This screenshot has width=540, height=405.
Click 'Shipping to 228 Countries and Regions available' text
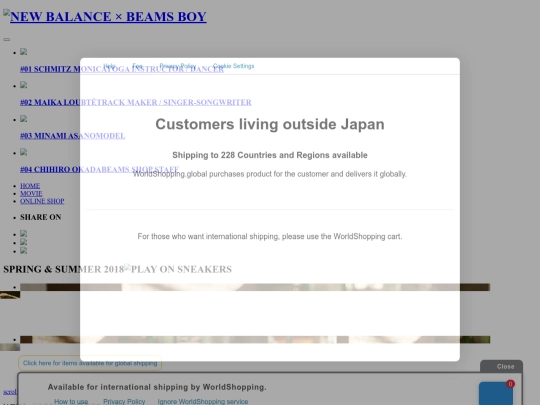coord(270,155)
